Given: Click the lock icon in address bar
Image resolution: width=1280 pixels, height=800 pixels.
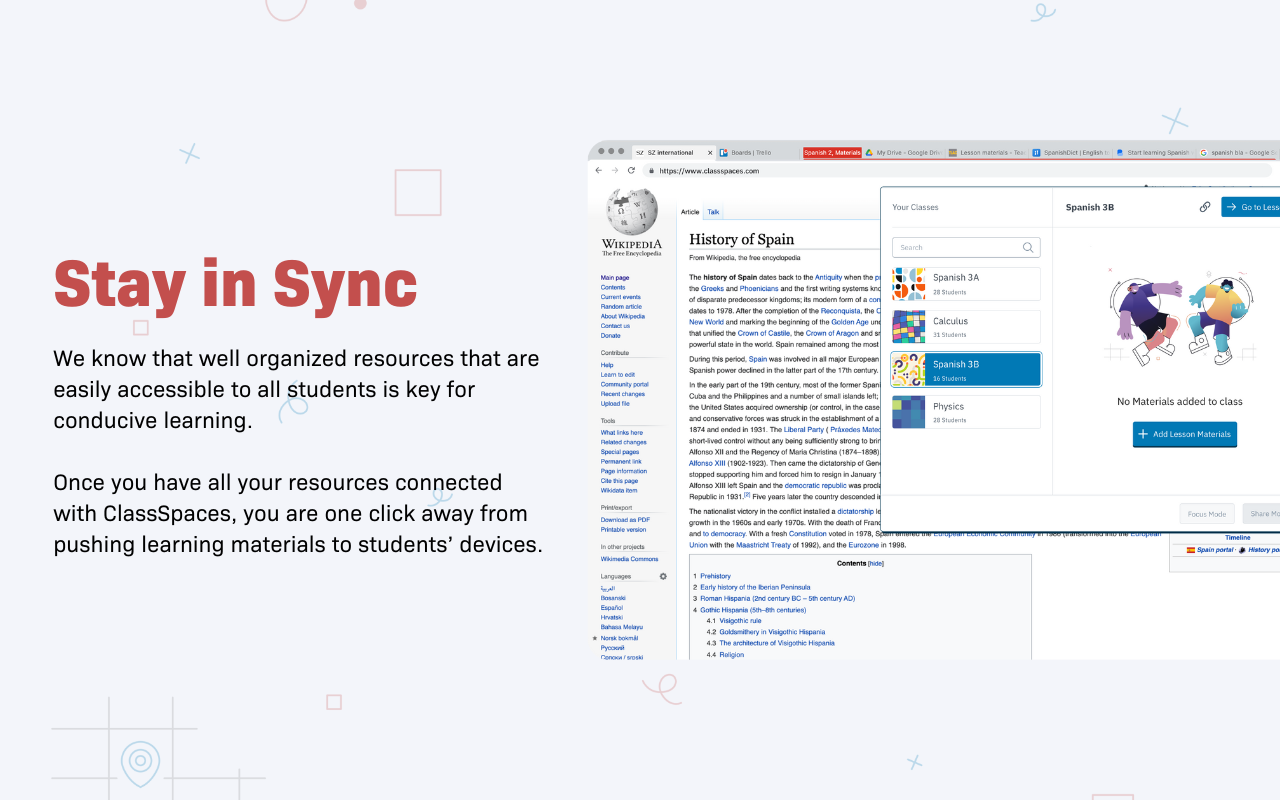Looking at the screenshot, I should coord(652,171).
